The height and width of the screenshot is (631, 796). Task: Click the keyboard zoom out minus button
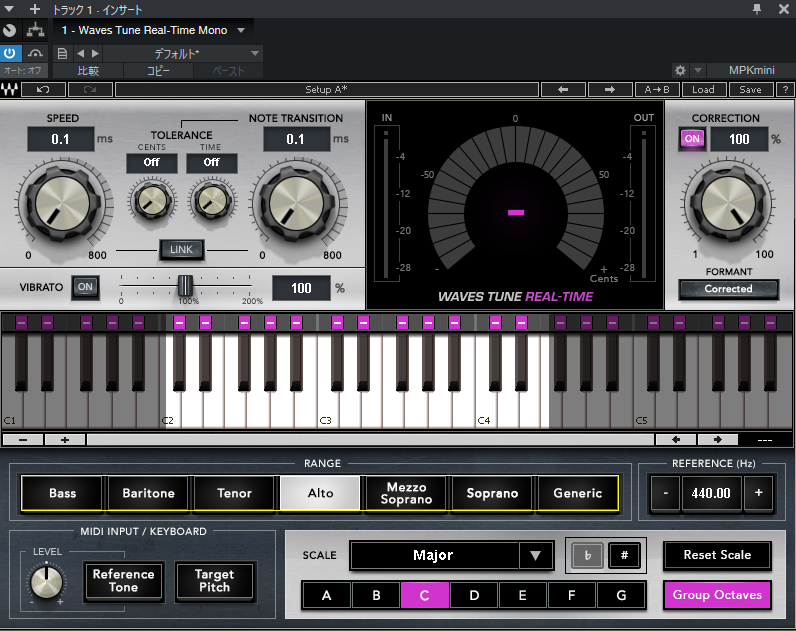click(x=23, y=440)
